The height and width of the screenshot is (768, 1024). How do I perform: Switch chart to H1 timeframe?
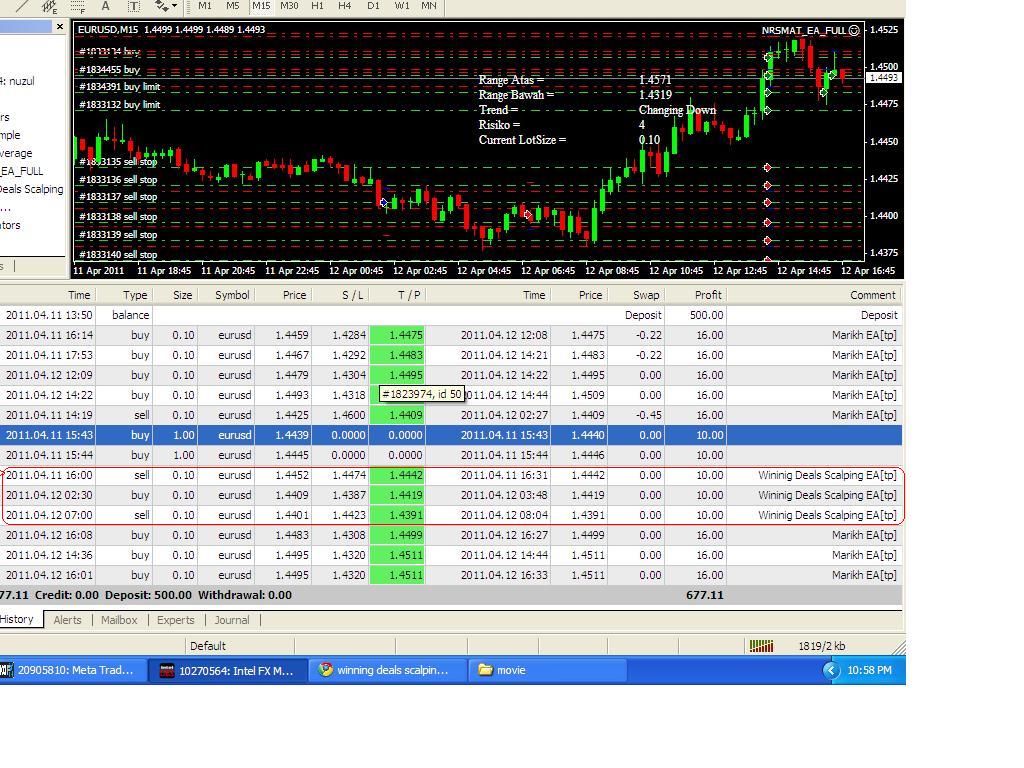tap(317, 5)
